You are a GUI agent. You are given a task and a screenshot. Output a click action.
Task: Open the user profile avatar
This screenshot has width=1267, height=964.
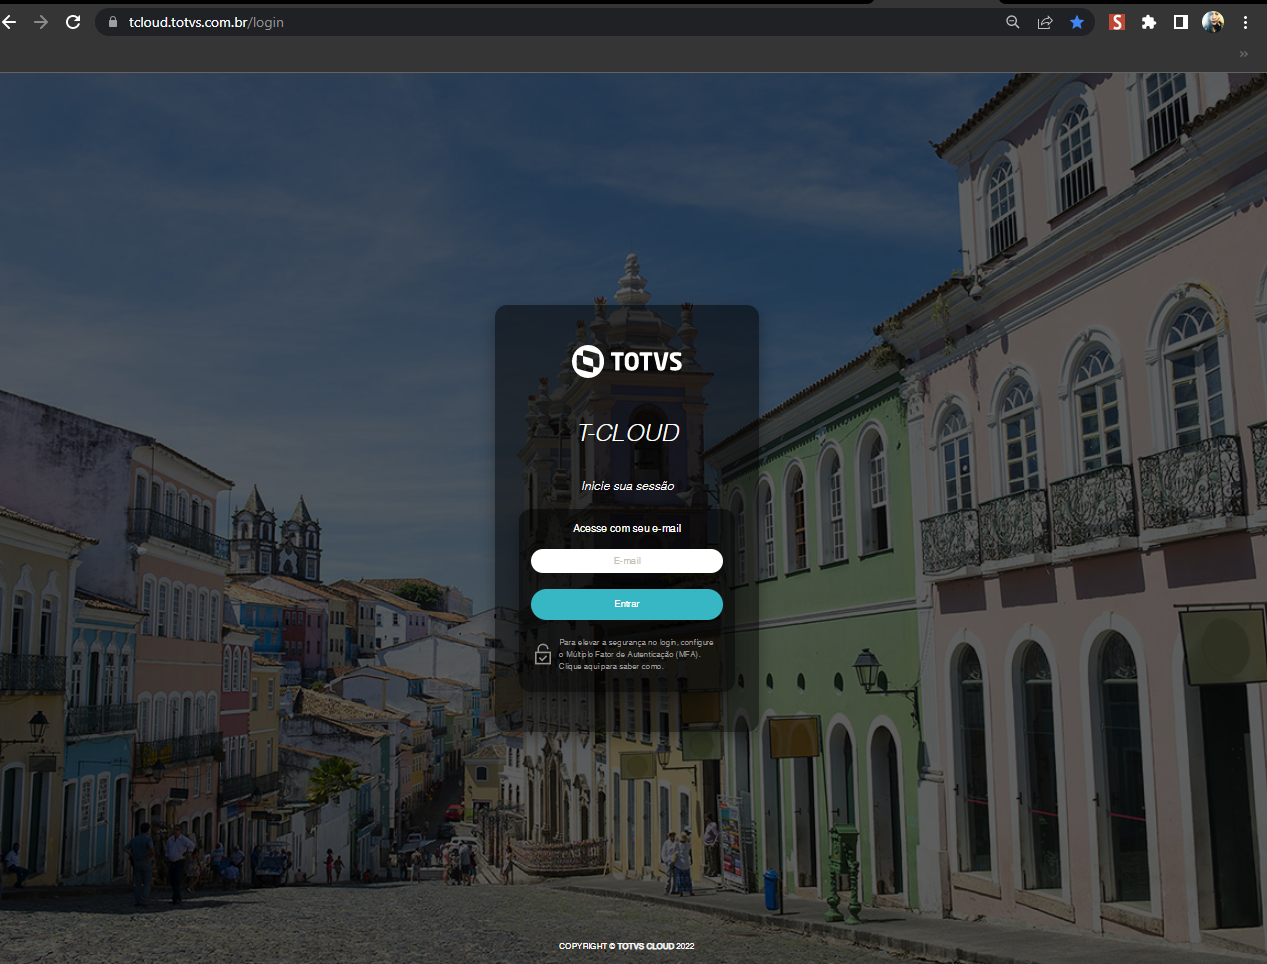1213,22
